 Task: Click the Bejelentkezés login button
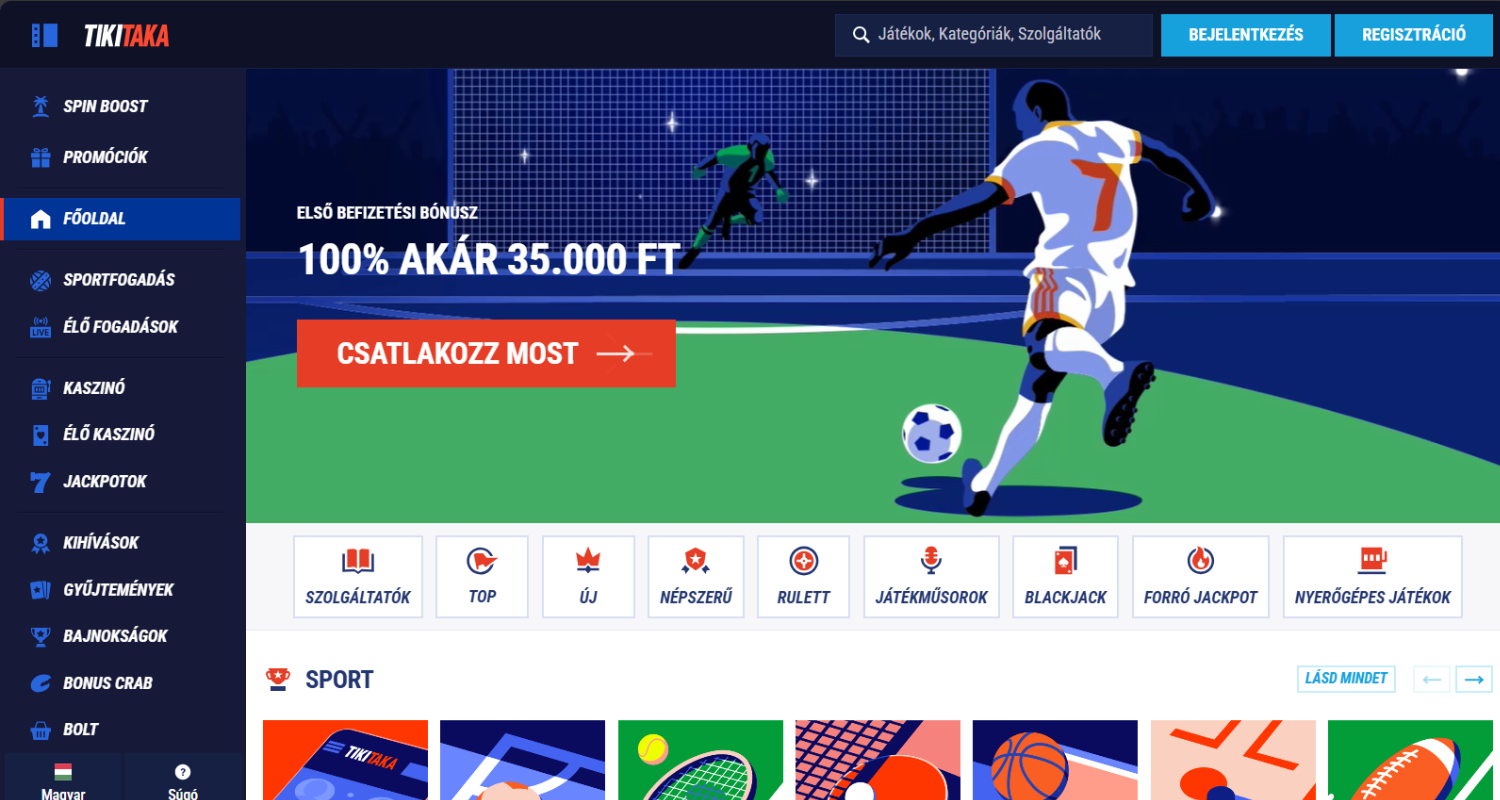click(x=1246, y=35)
